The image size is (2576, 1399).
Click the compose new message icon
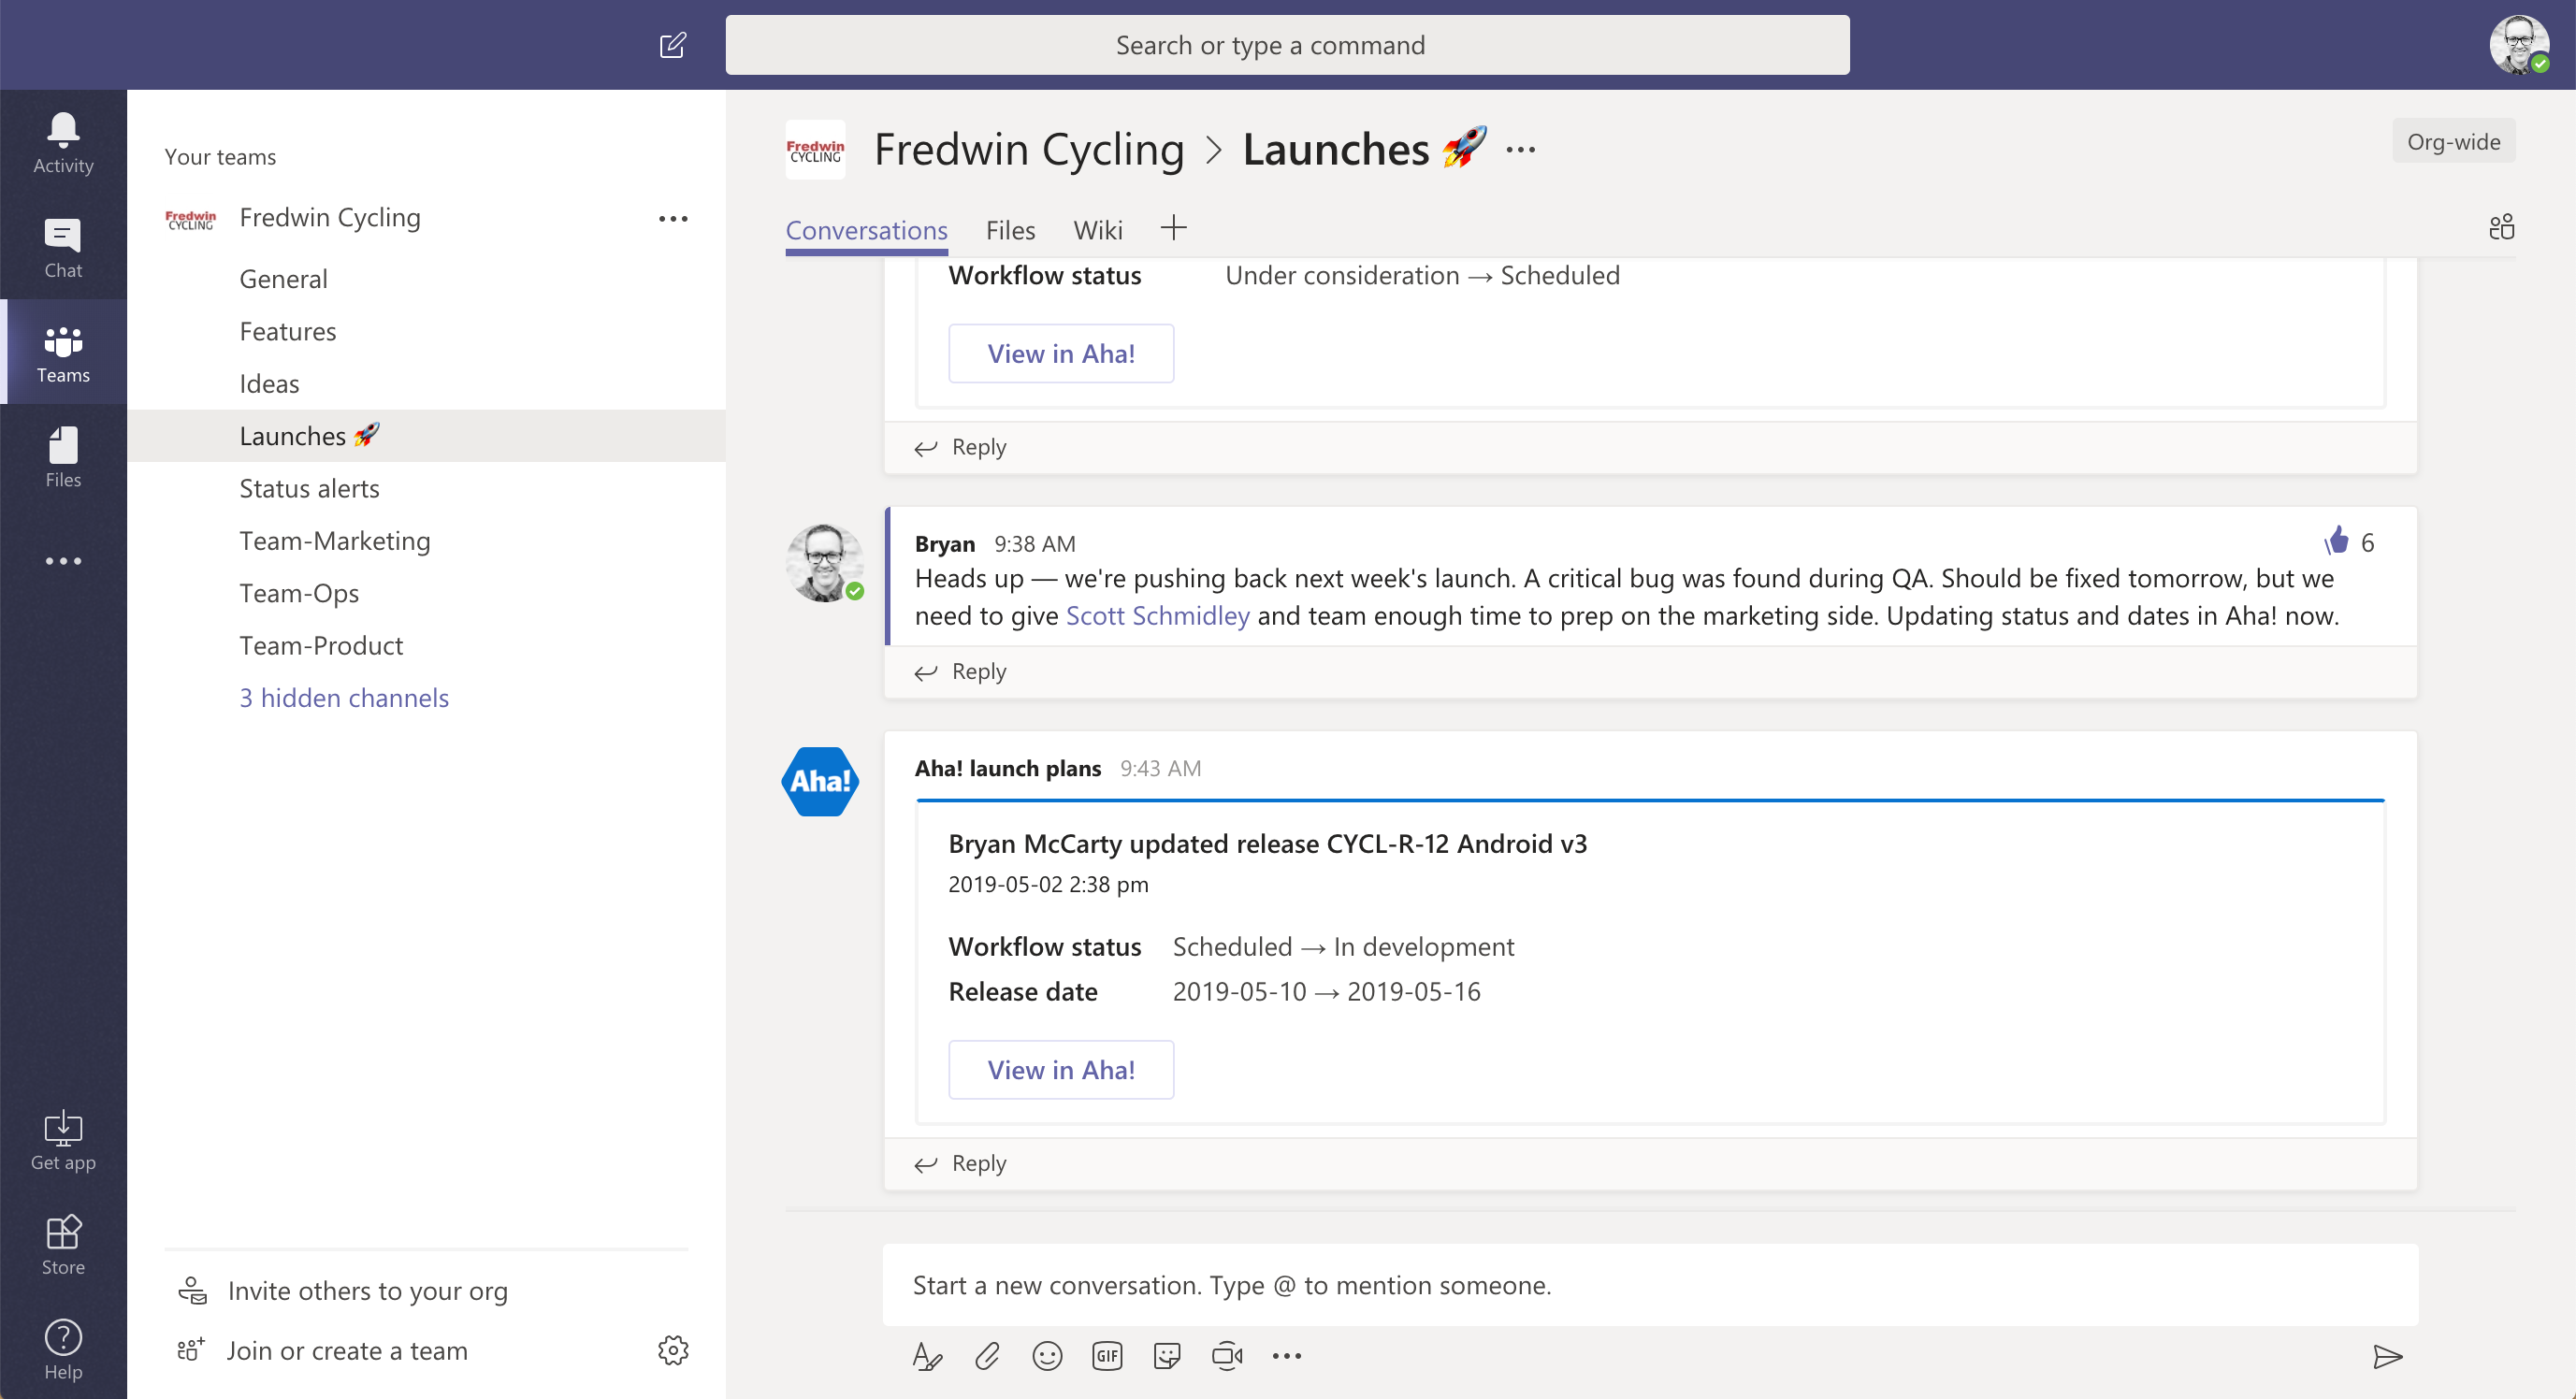(672, 43)
